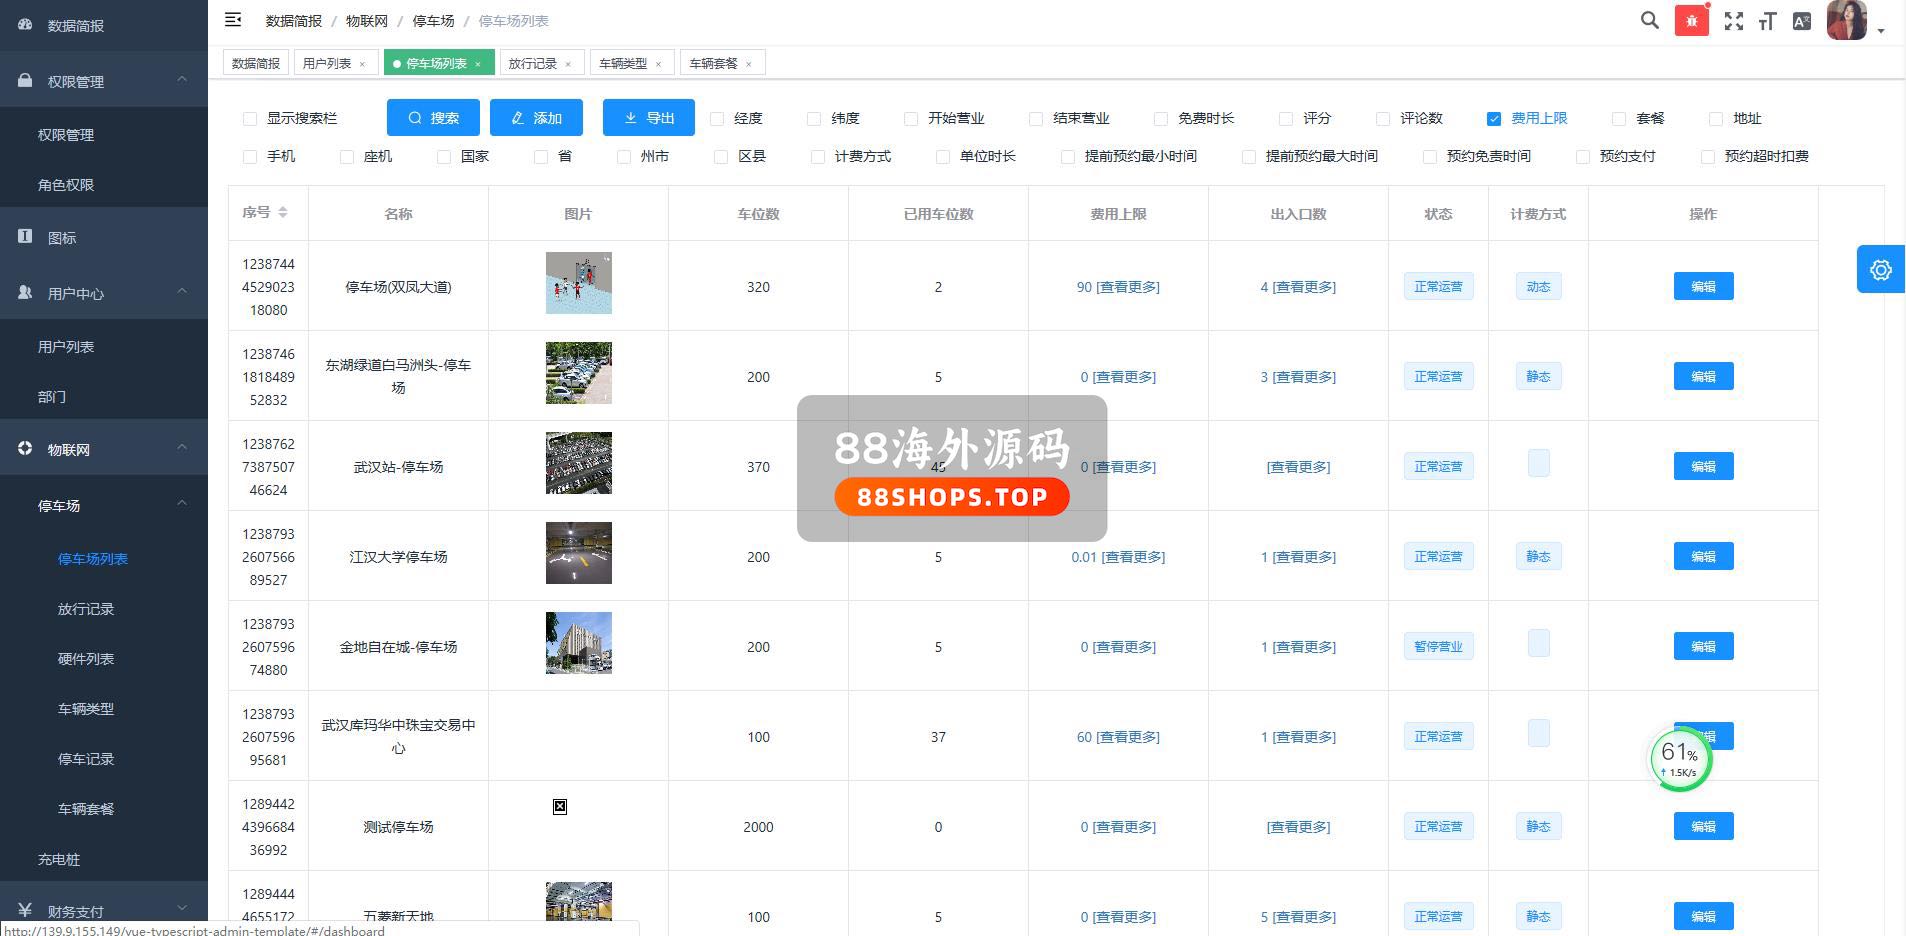Open the language switch icon
The height and width of the screenshot is (936, 1906).
click(1801, 21)
